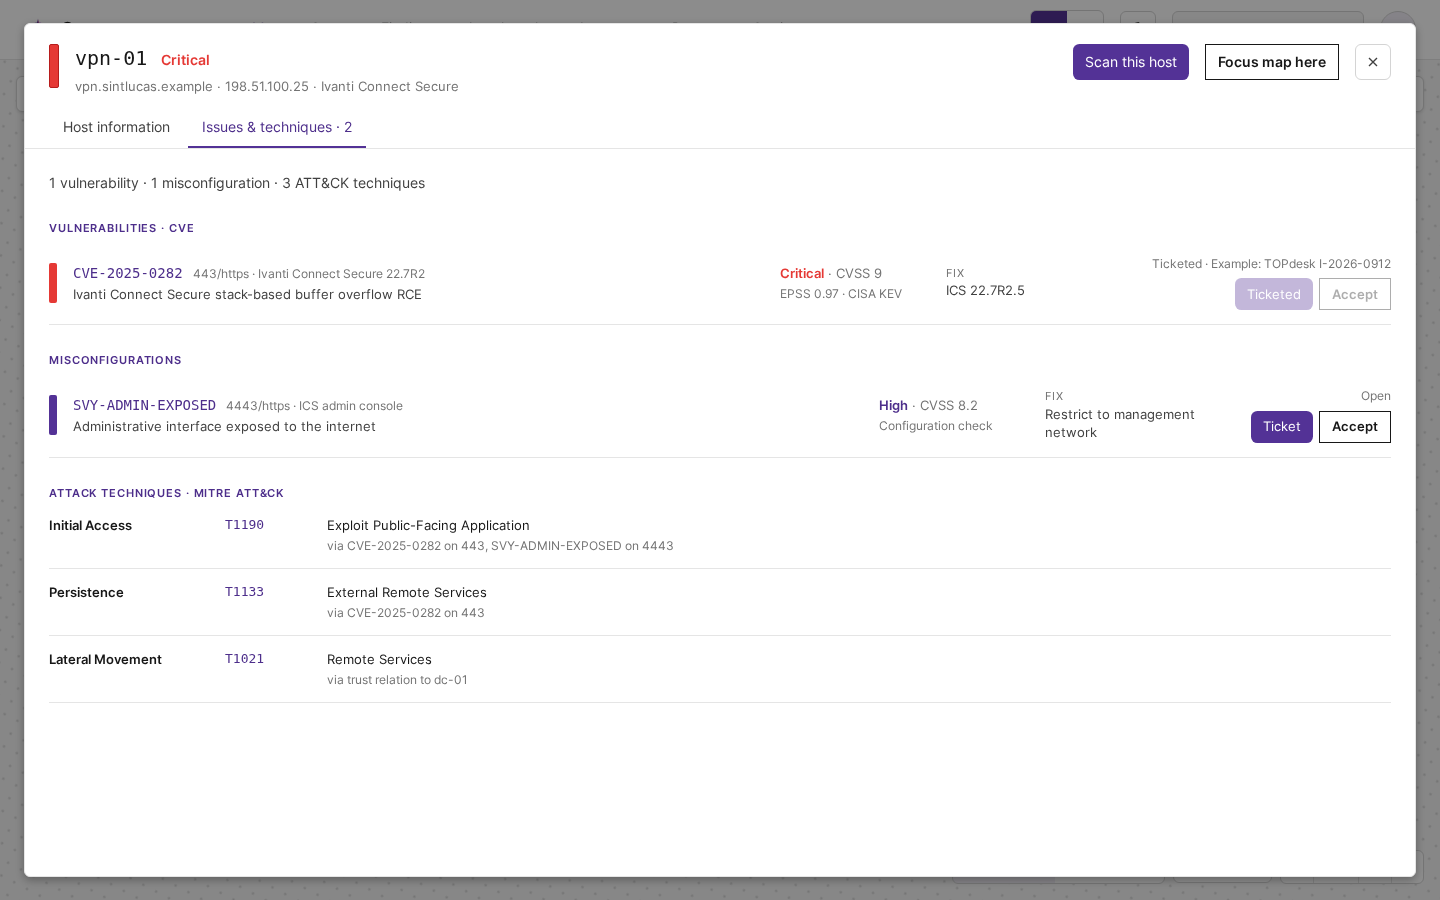This screenshot has width=1440, height=900.
Task: Accept the SVY-ADMIN-EXPOSED misconfiguration risk
Action: 1355,427
